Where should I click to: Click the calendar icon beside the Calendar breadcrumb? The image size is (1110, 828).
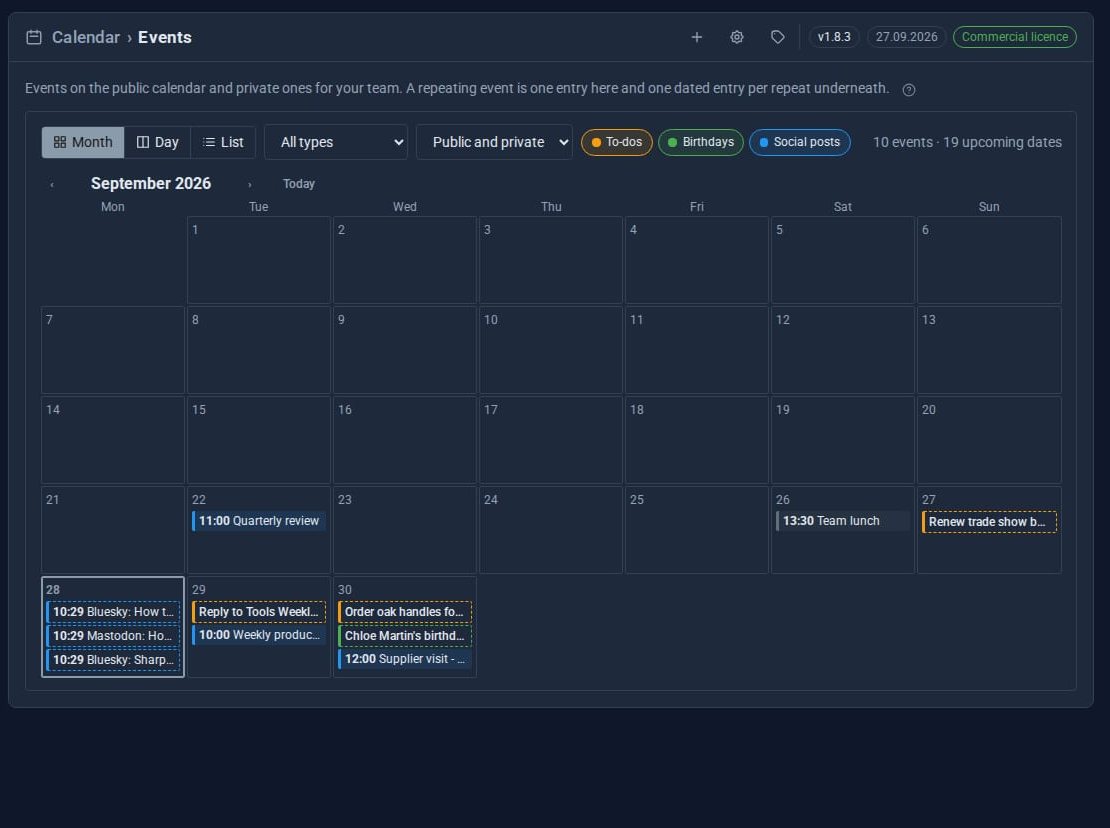point(34,37)
